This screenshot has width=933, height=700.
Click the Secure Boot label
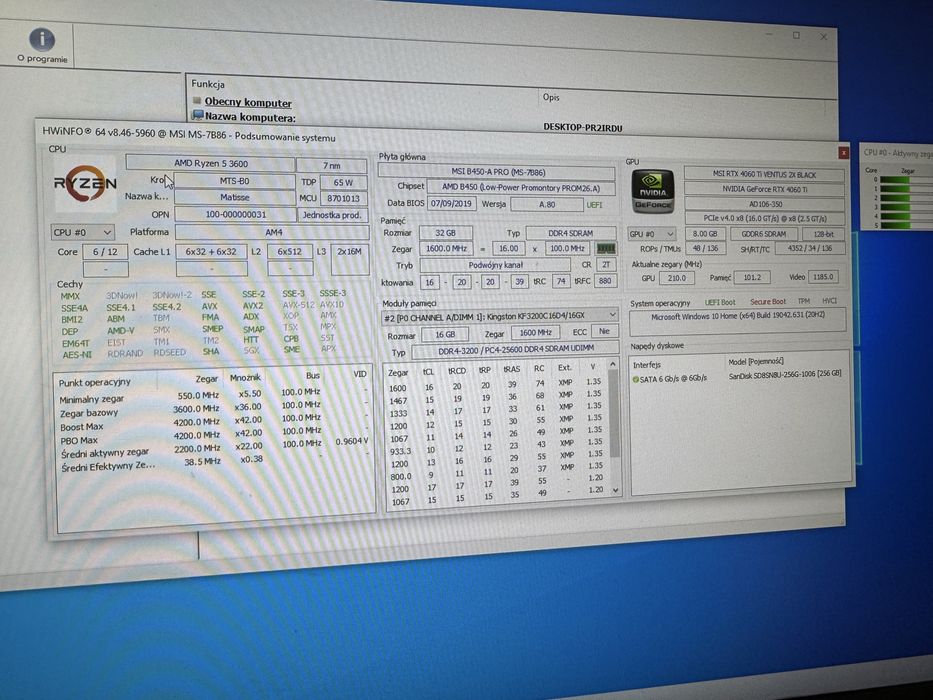(x=768, y=302)
